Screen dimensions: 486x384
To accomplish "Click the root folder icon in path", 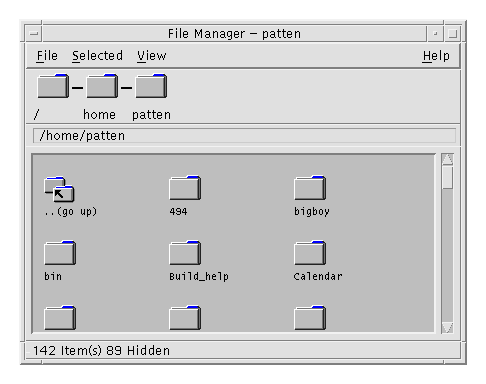I will click(53, 86).
